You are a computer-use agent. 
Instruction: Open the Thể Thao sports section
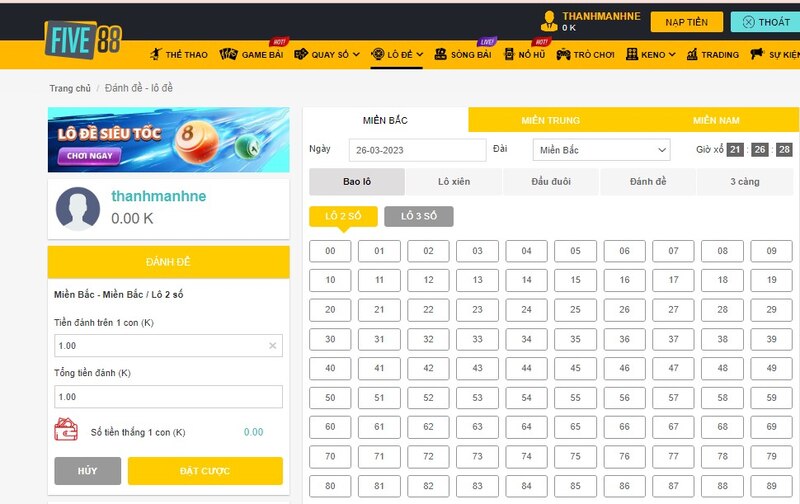pos(179,55)
